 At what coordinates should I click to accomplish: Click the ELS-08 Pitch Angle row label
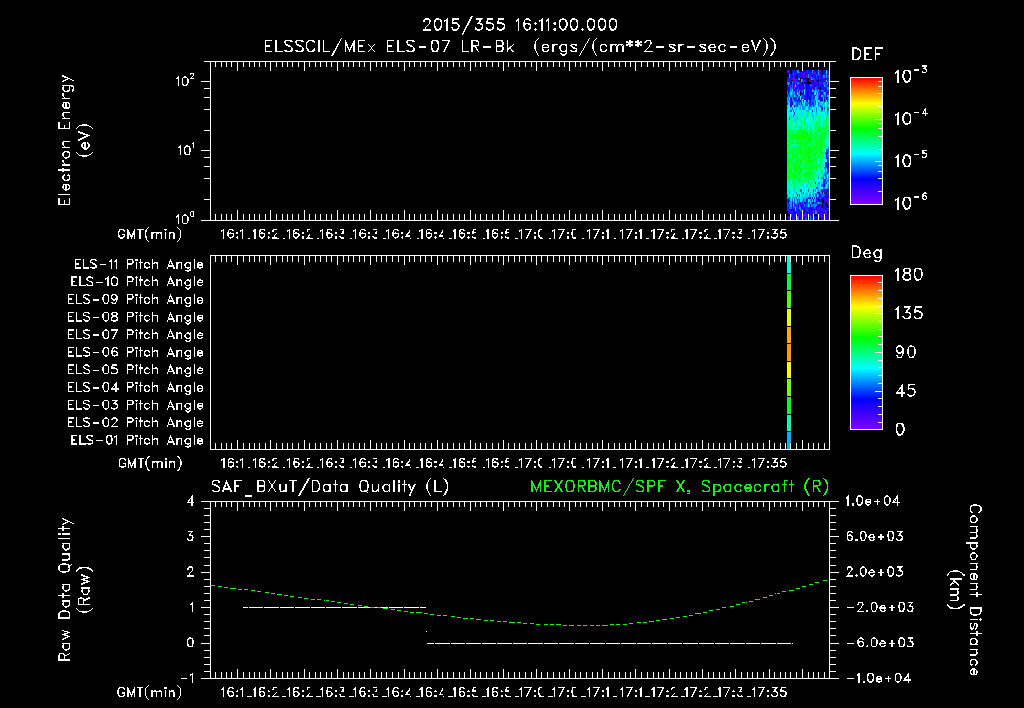tap(135, 317)
